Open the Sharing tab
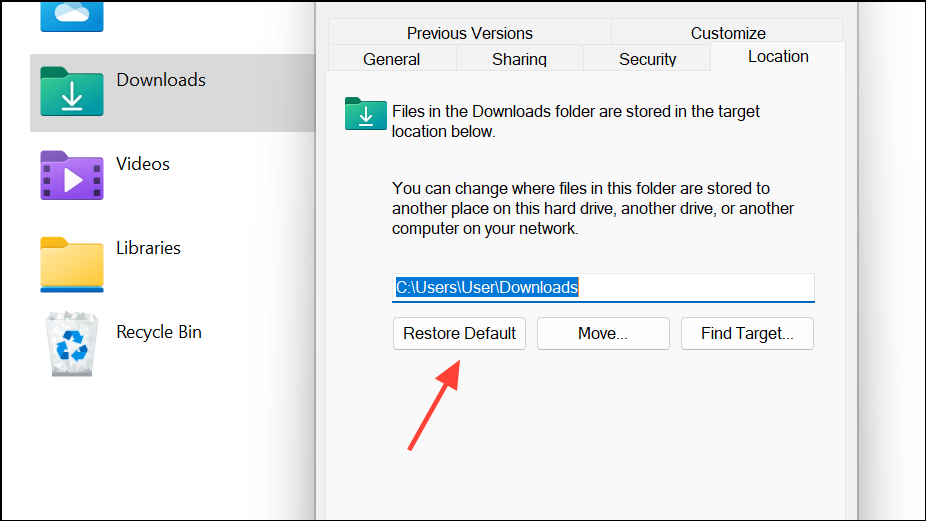The height and width of the screenshot is (521, 926). coord(519,58)
